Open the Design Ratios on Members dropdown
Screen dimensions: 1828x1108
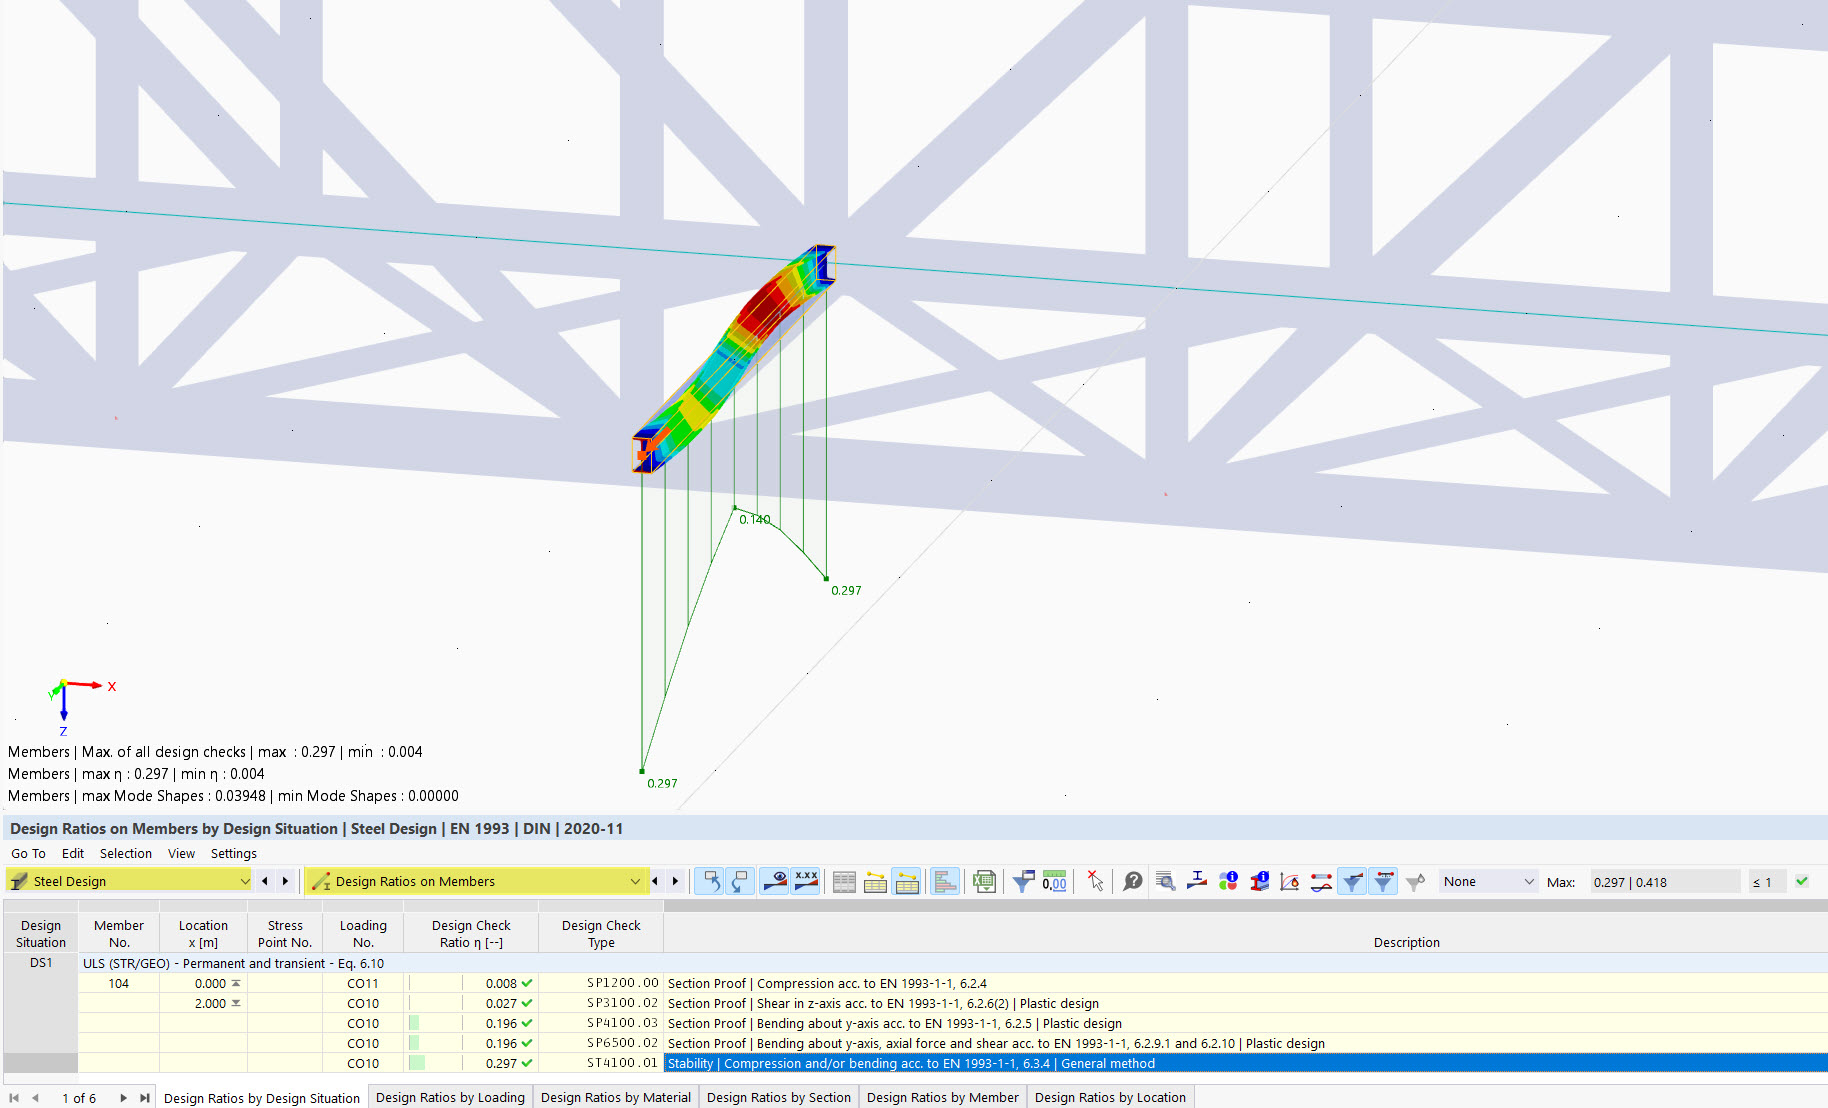(636, 881)
